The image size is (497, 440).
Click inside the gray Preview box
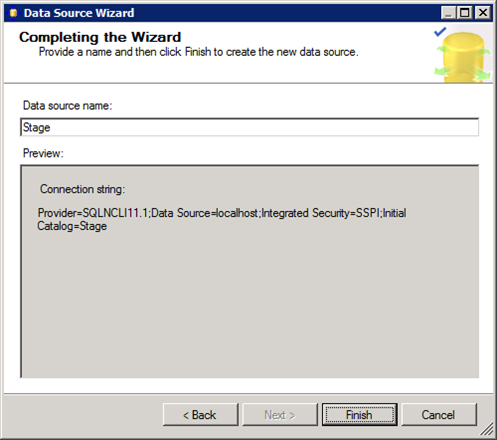[249, 300]
